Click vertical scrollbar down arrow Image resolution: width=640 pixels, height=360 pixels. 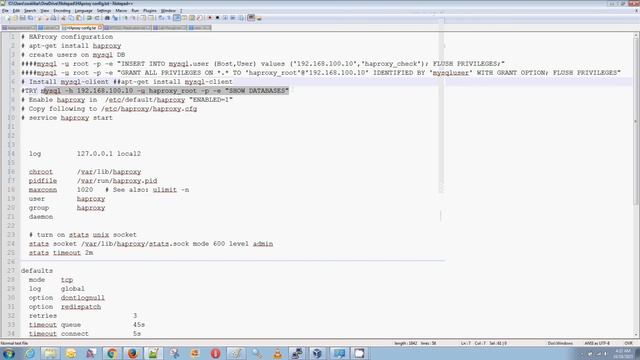pyautogui.click(x=636, y=335)
